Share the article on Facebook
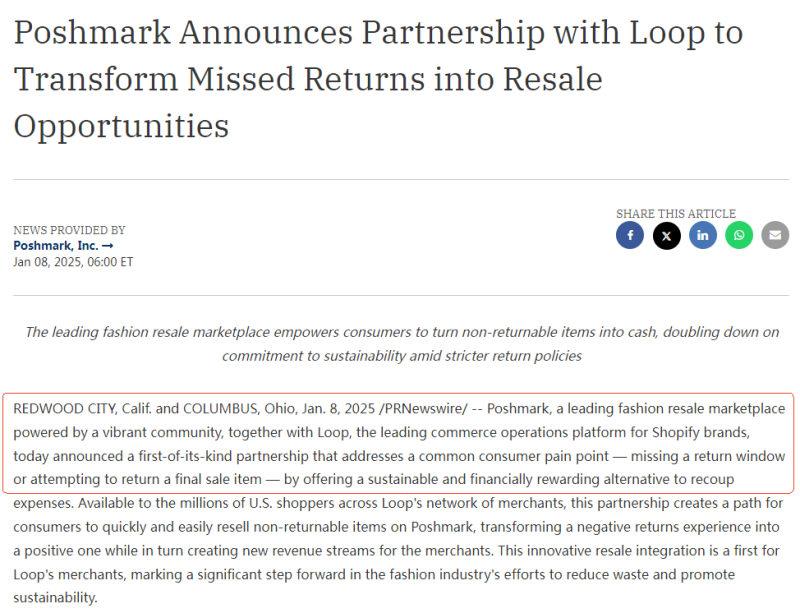 630,236
